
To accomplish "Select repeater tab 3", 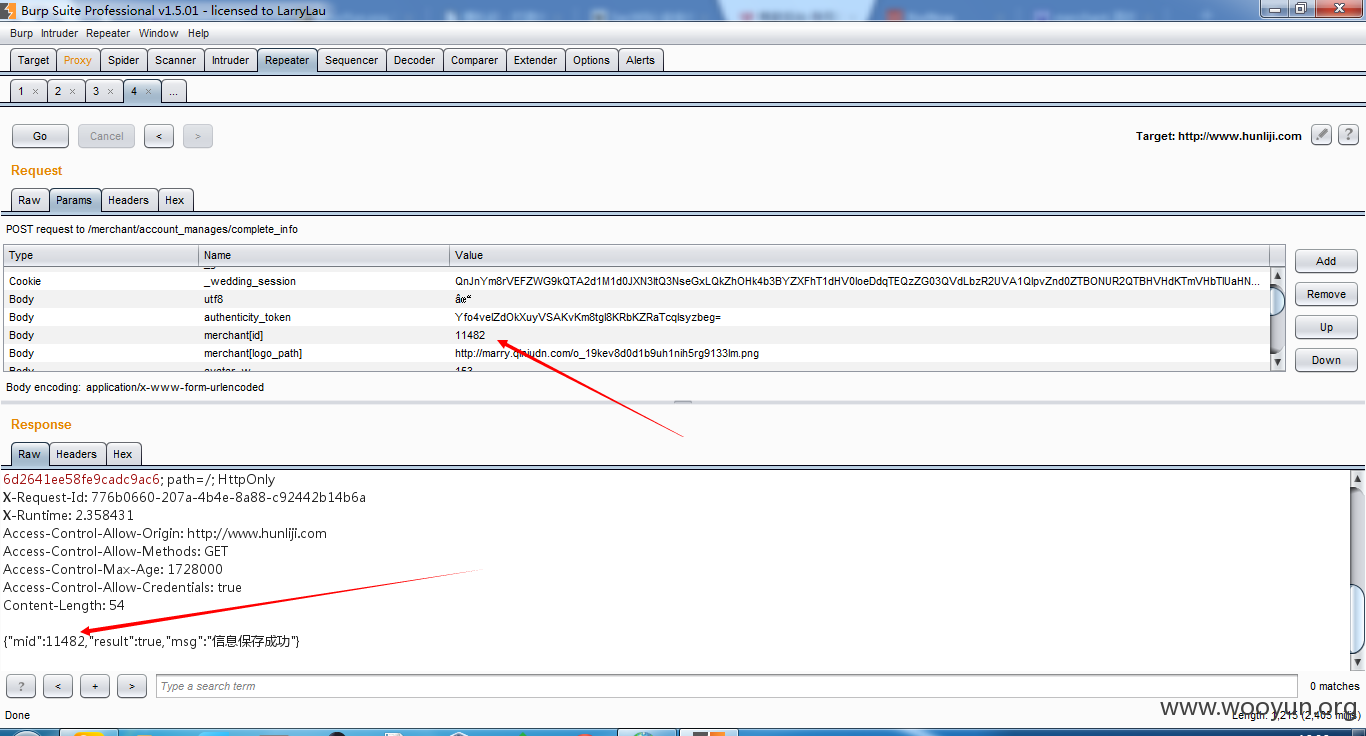I will pyautogui.click(x=96, y=91).
